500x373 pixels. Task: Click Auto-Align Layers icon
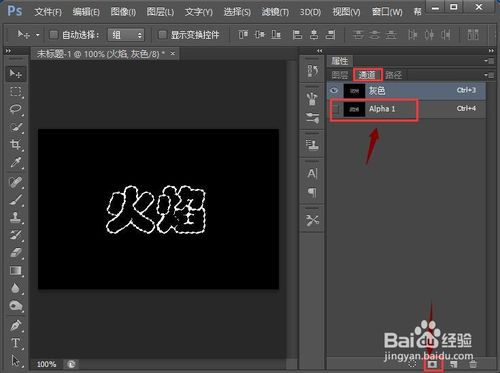(473, 34)
